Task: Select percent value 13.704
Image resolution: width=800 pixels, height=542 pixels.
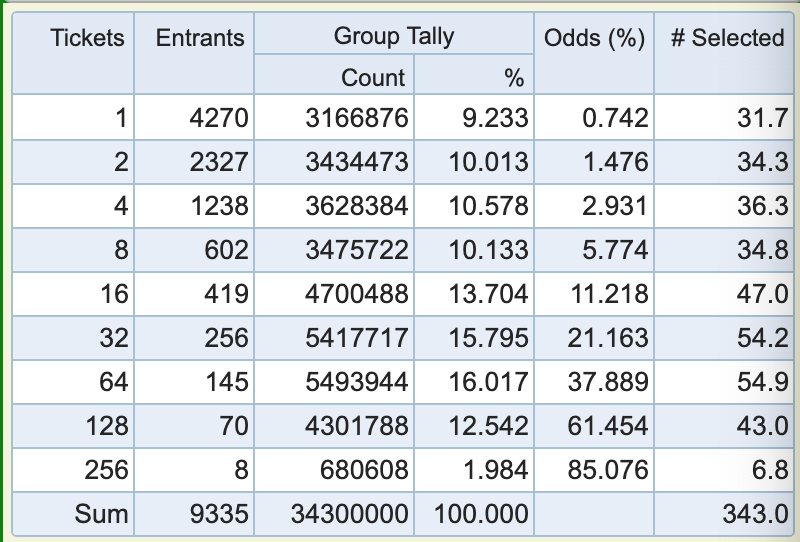Action: [x=488, y=294]
